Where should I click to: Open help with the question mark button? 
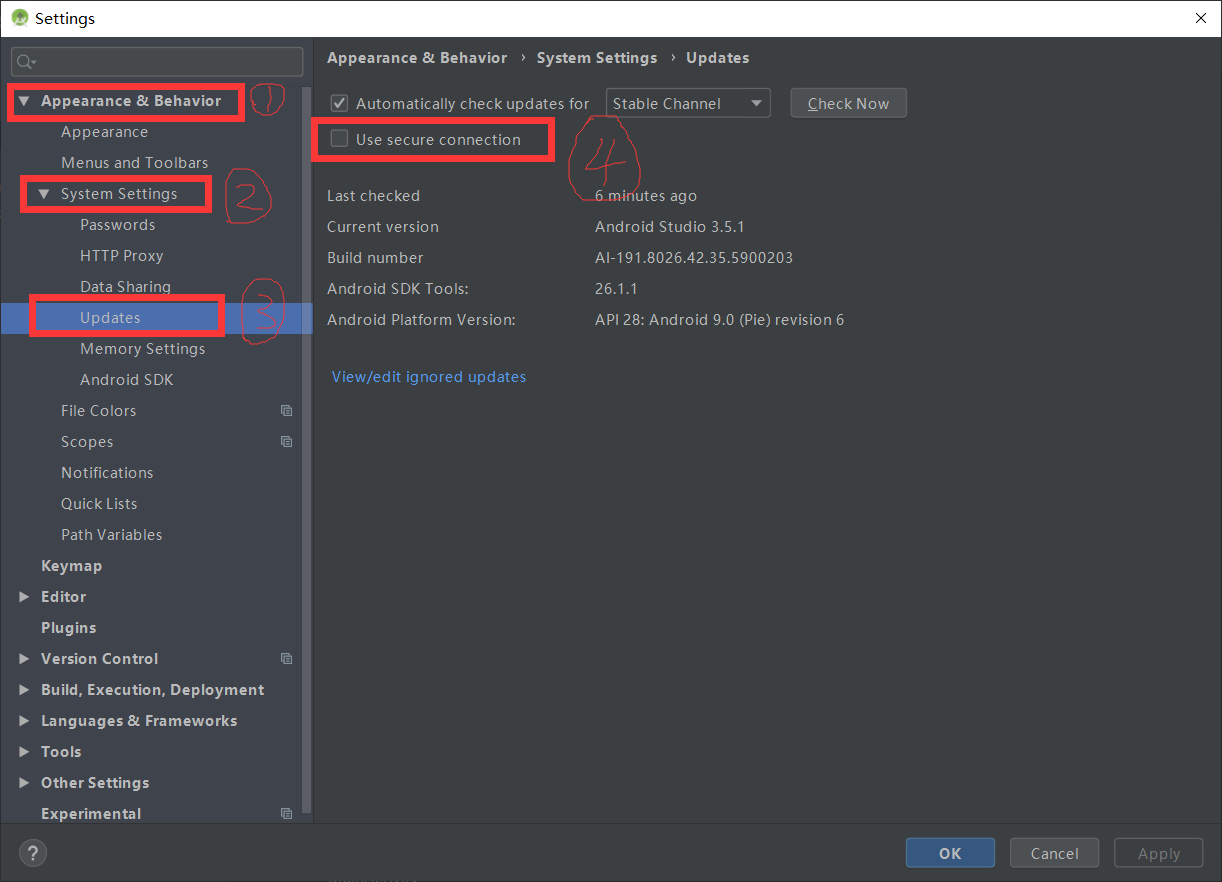tap(33, 853)
